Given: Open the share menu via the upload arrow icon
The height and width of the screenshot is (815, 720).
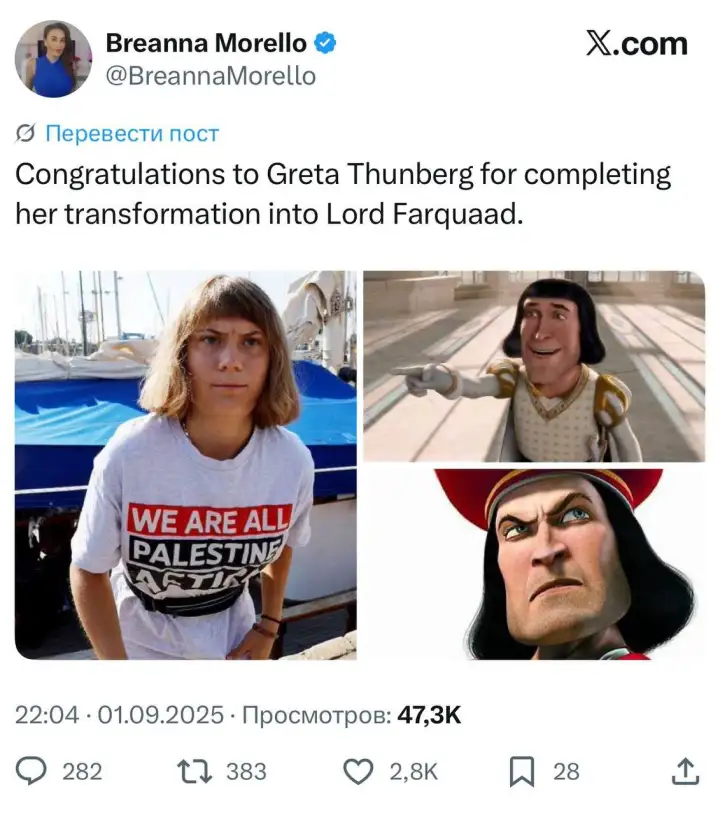Looking at the screenshot, I should point(684,771).
